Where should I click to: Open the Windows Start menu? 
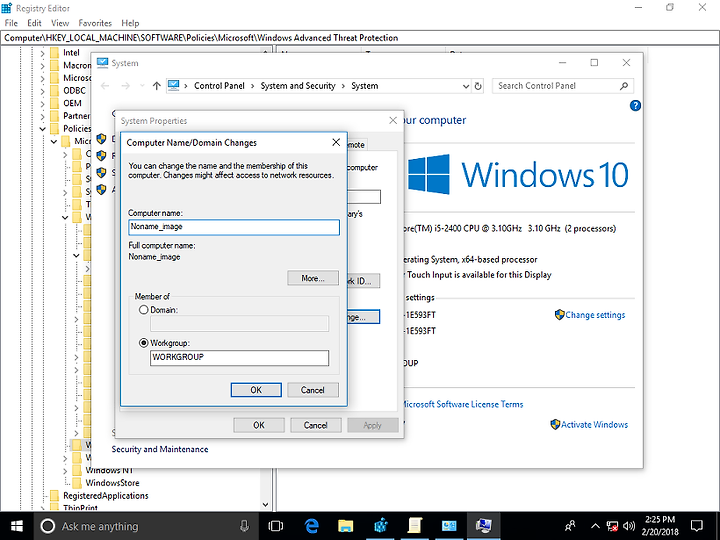[17, 526]
